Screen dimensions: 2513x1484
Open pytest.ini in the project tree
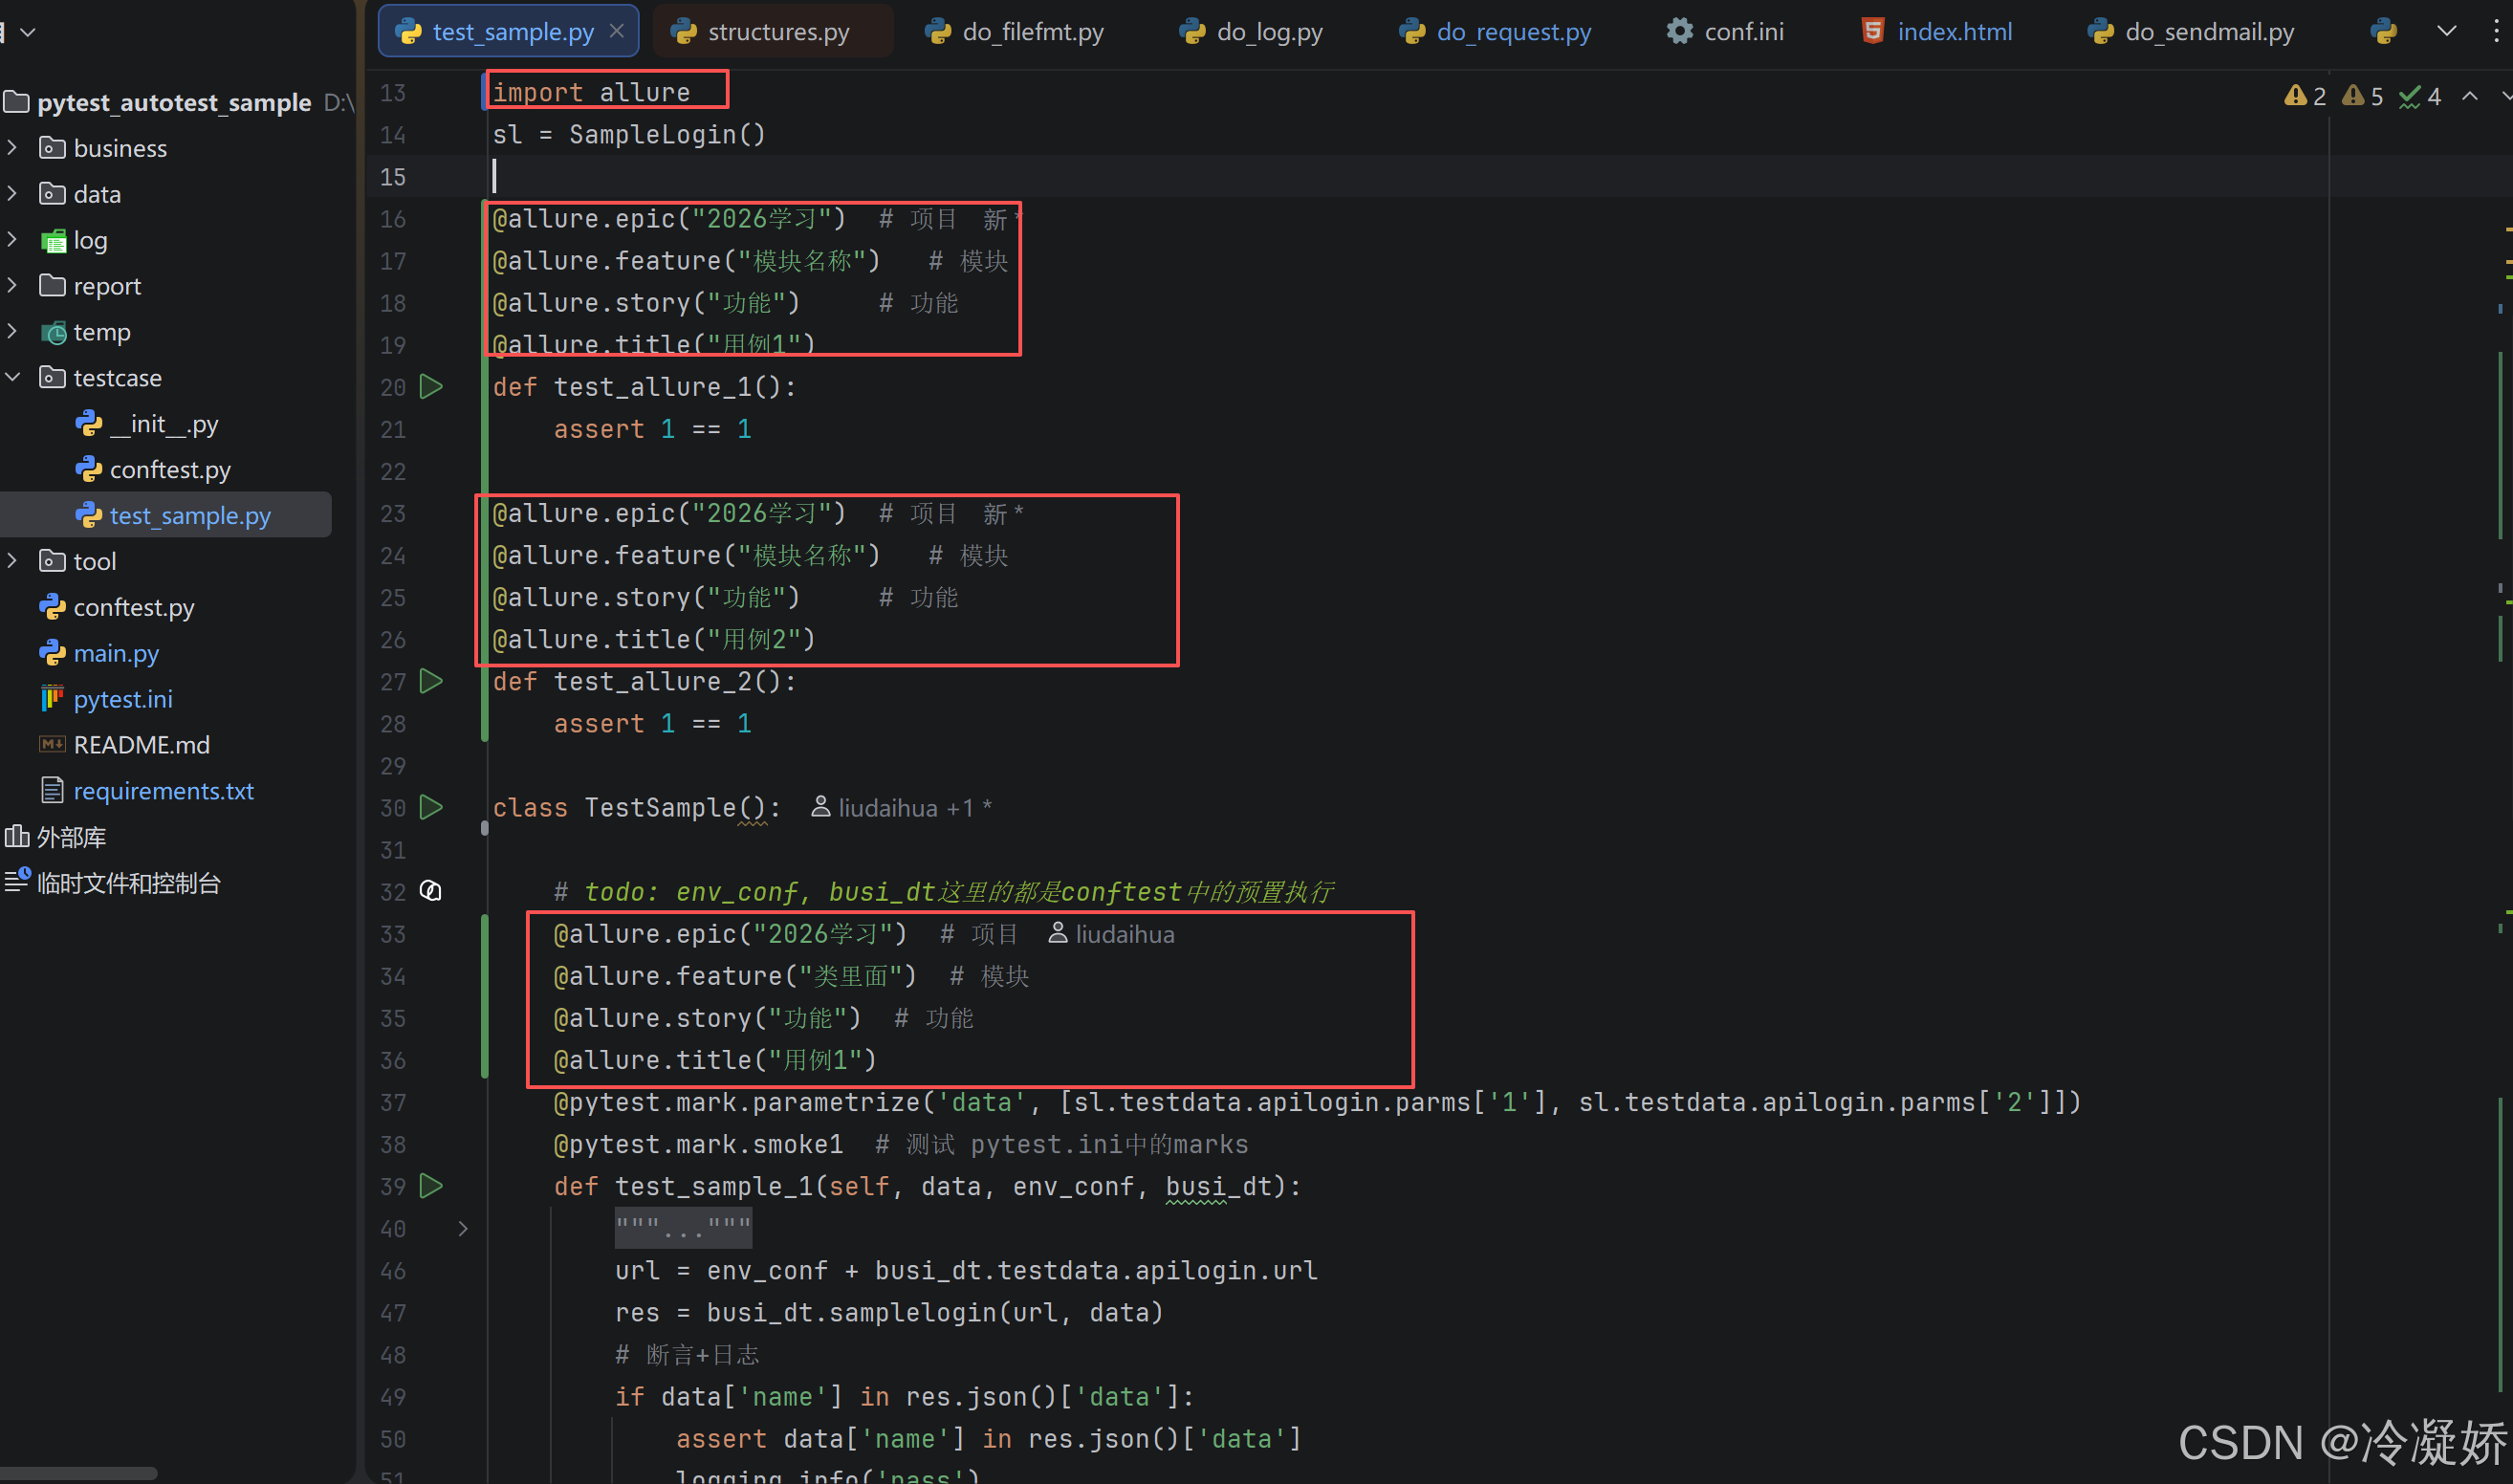click(123, 700)
